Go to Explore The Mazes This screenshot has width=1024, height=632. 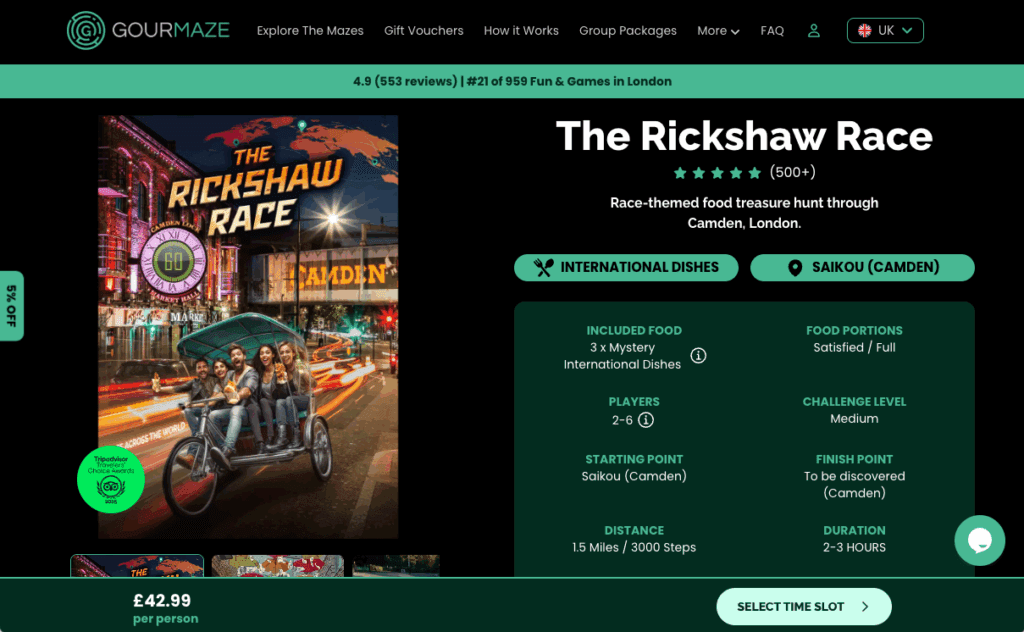coord(310,31)
